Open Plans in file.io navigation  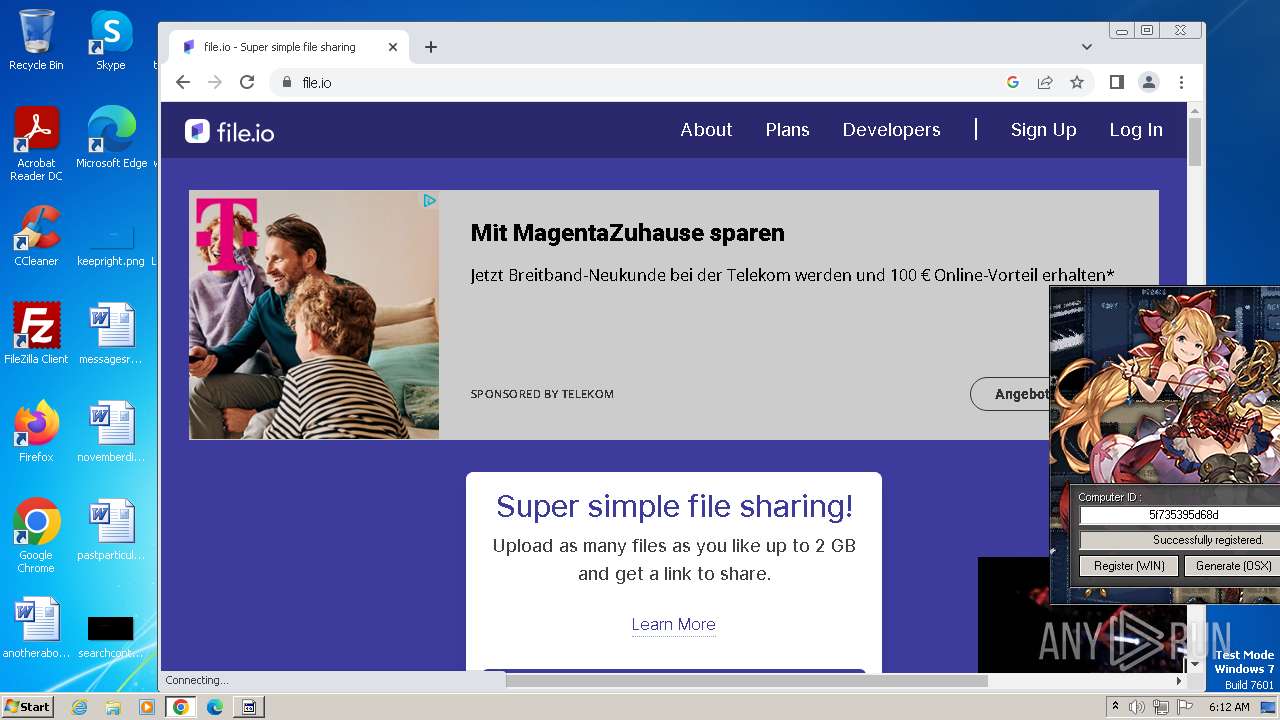tap(787, 130)
